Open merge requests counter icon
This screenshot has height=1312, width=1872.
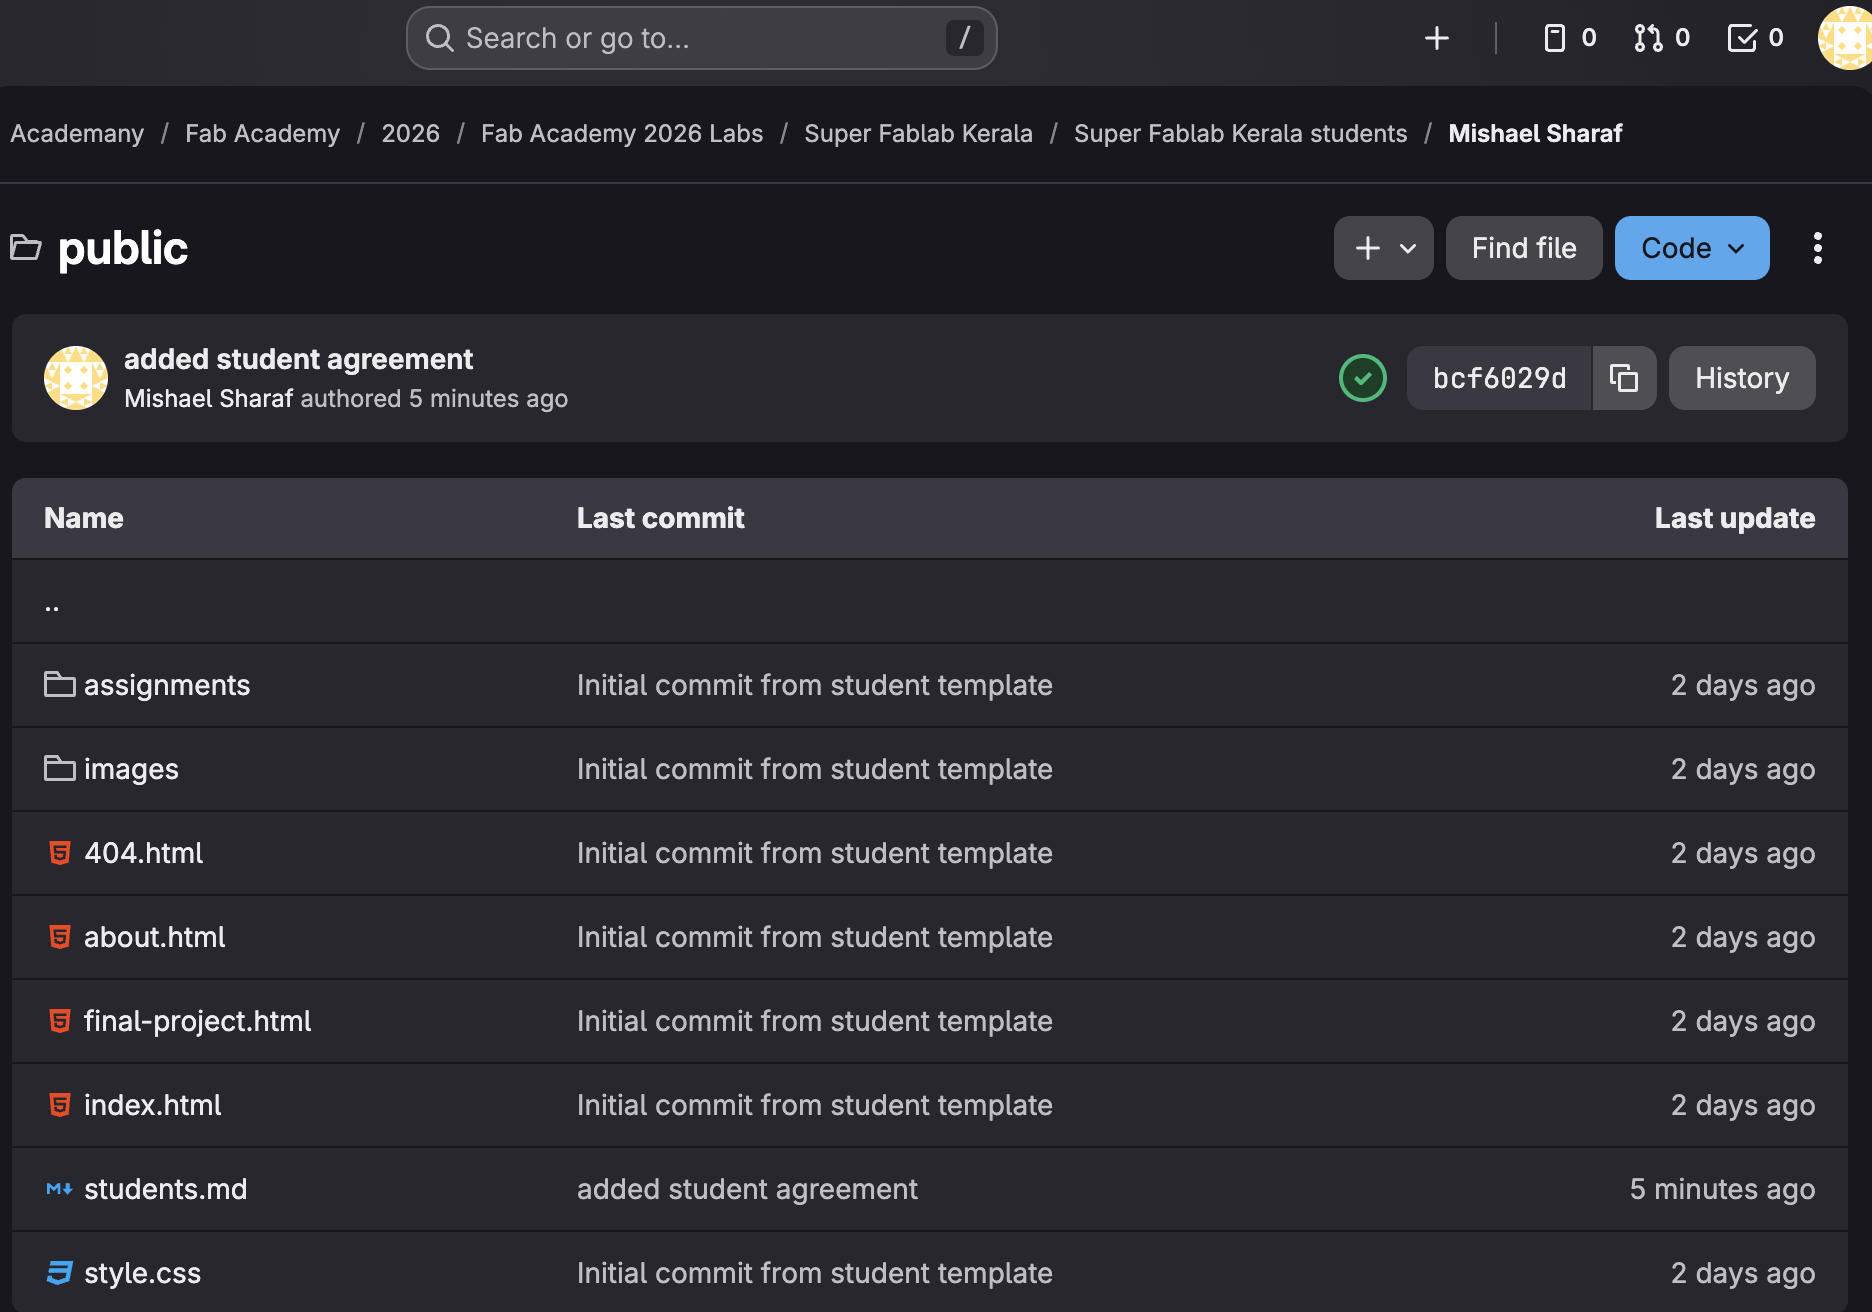click(1661, 38)
